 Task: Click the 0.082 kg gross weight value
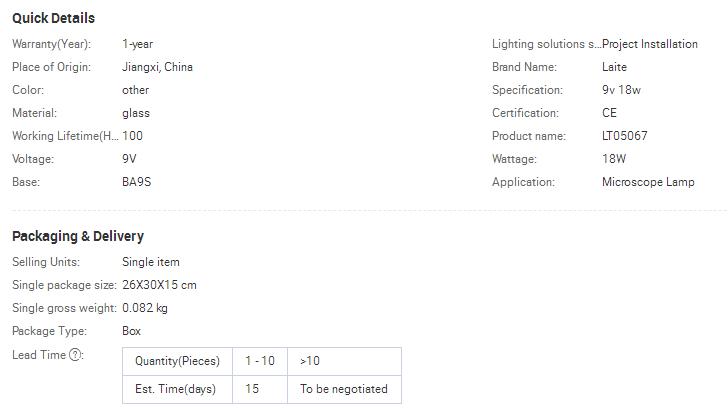(145, 308)
